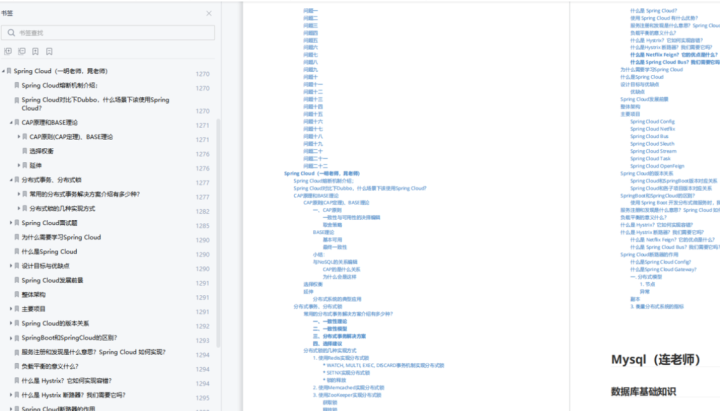Expand the 分布式锁的几种实现方式 bookmark node
The width and height of the screenshot is (720, 411).
(x=19, y=208)
